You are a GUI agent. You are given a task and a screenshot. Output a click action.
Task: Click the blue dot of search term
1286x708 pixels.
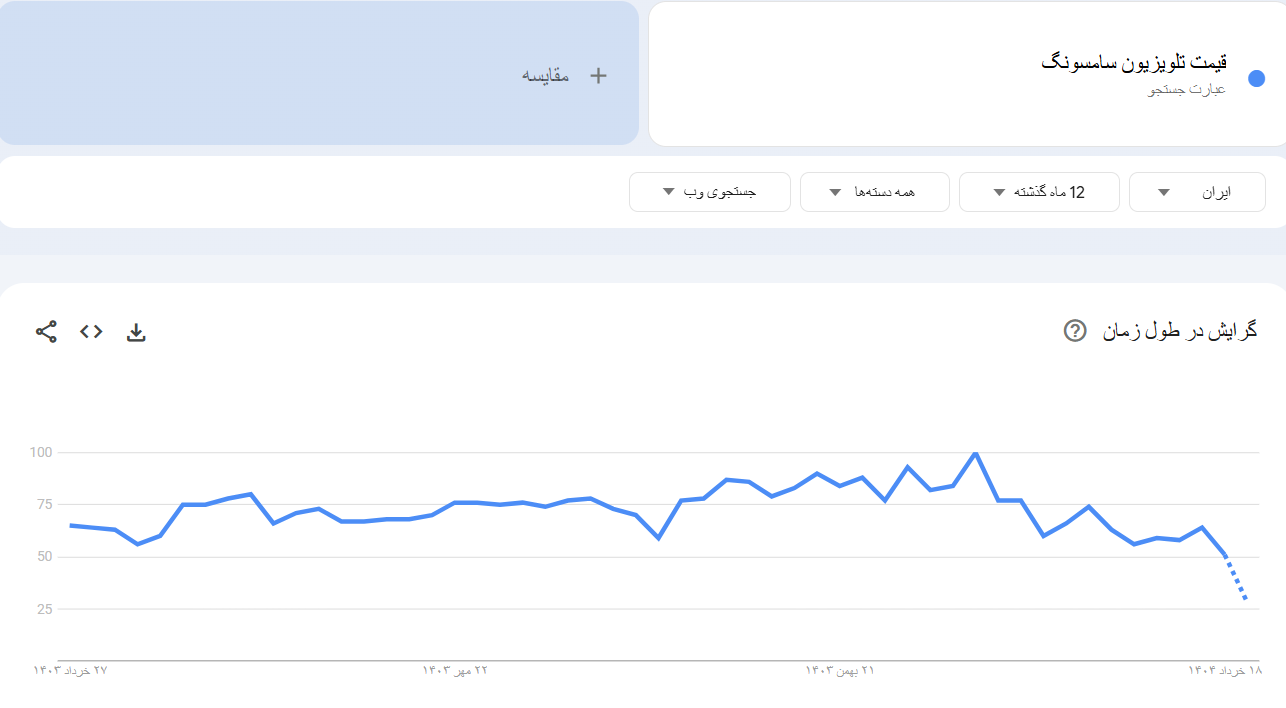tap(1257, 79)
